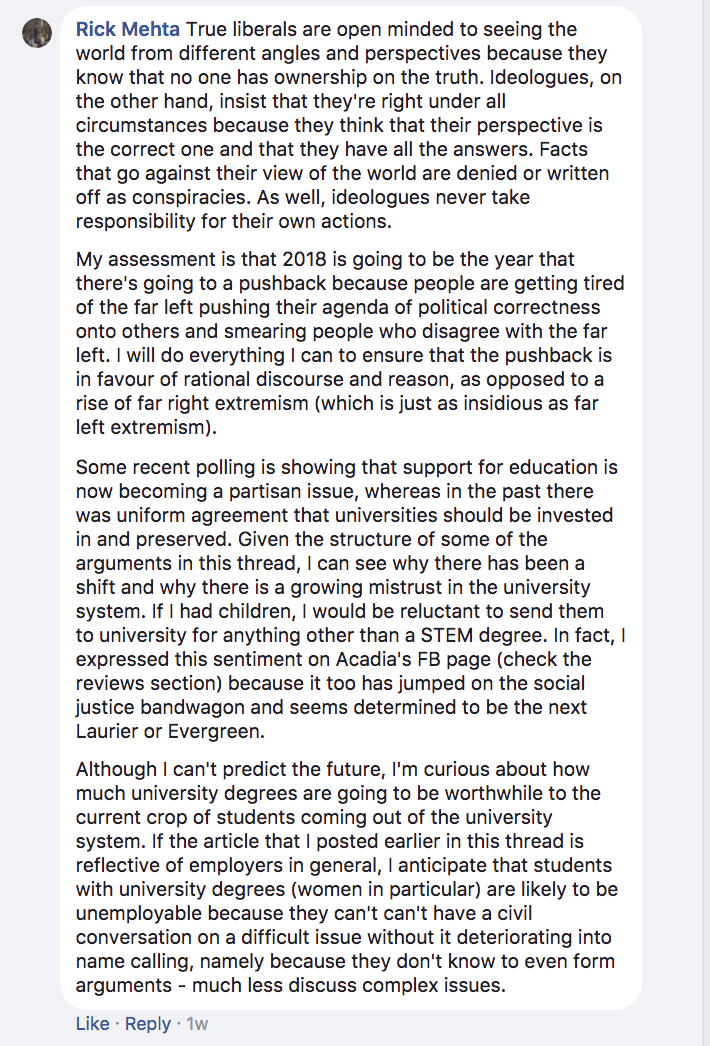Like Rick Mehta's comment
710x1046 pixels.
click(92, 1023)
